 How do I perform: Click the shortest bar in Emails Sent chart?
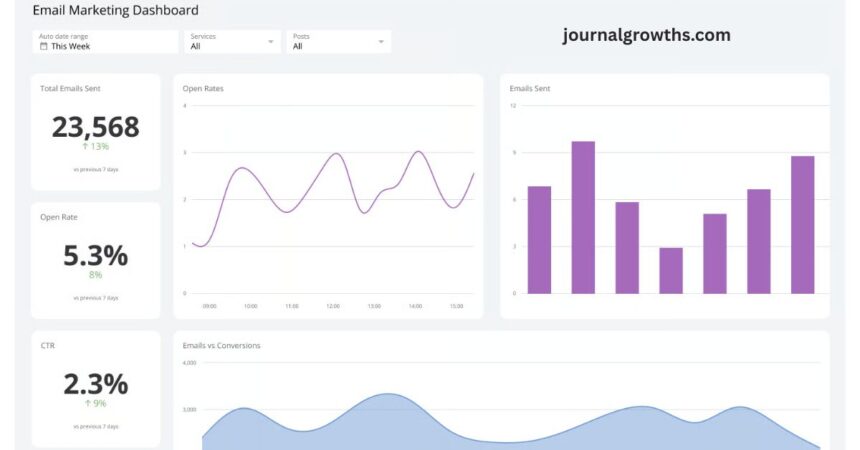671,270
